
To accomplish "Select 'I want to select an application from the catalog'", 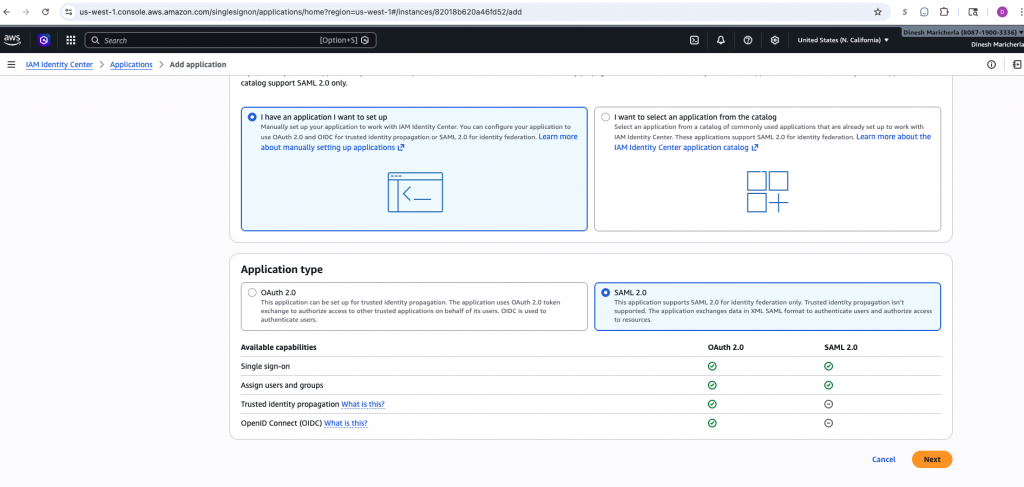I will click(x=605, y=117).
